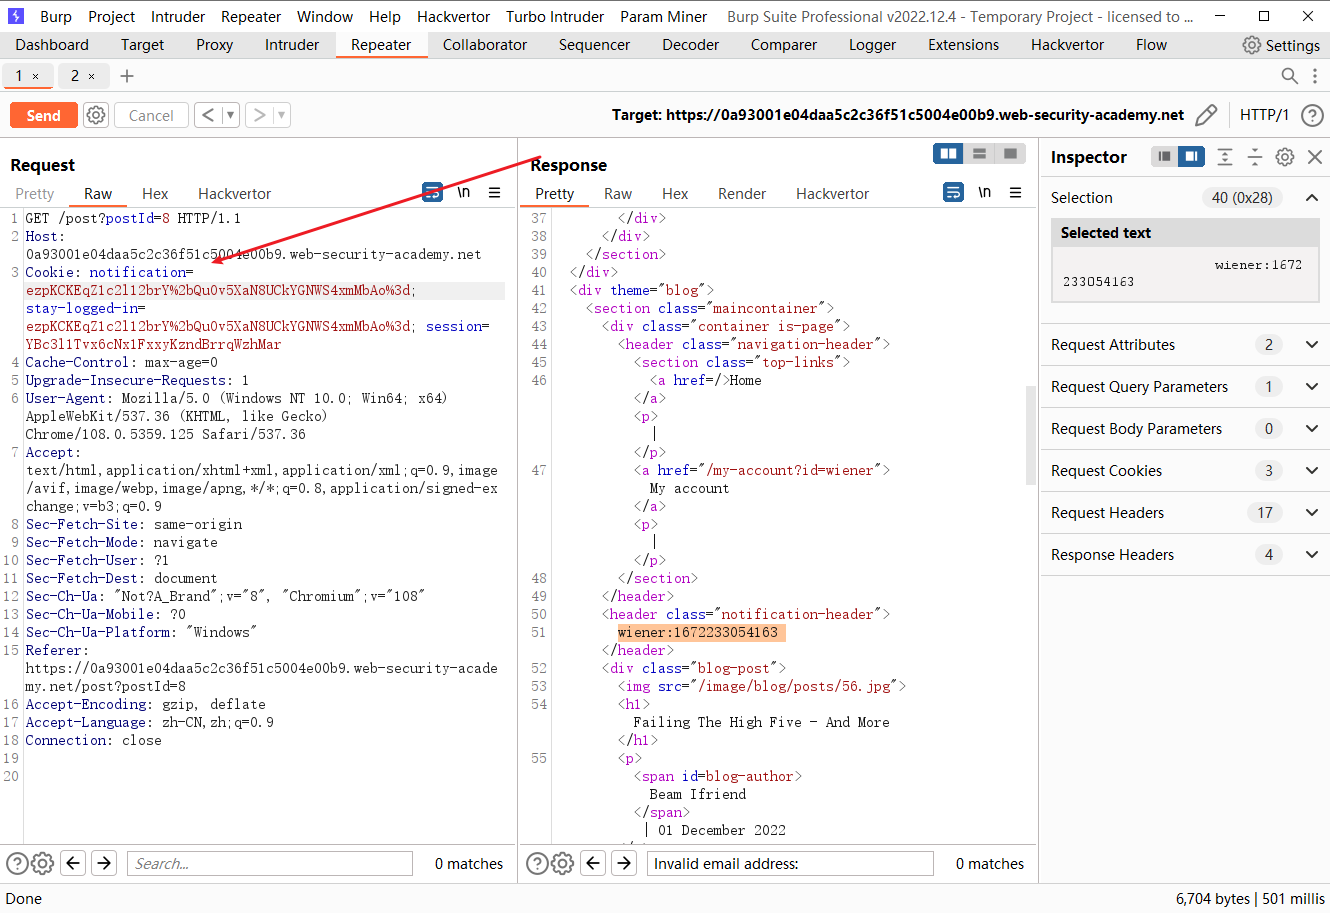The height and width of the screenshot is (913, 1330).
Task: Edit target with pencil icon
Action: (1206, 115)
